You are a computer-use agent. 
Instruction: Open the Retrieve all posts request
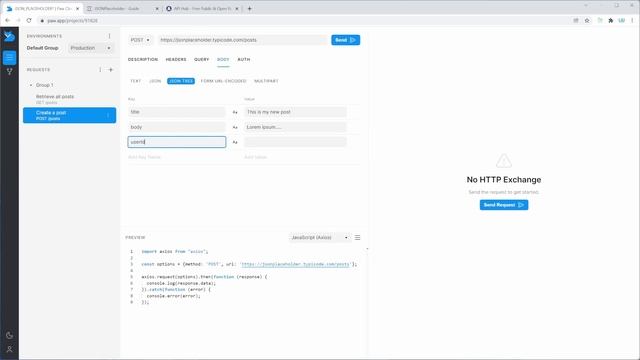point(69,99)
